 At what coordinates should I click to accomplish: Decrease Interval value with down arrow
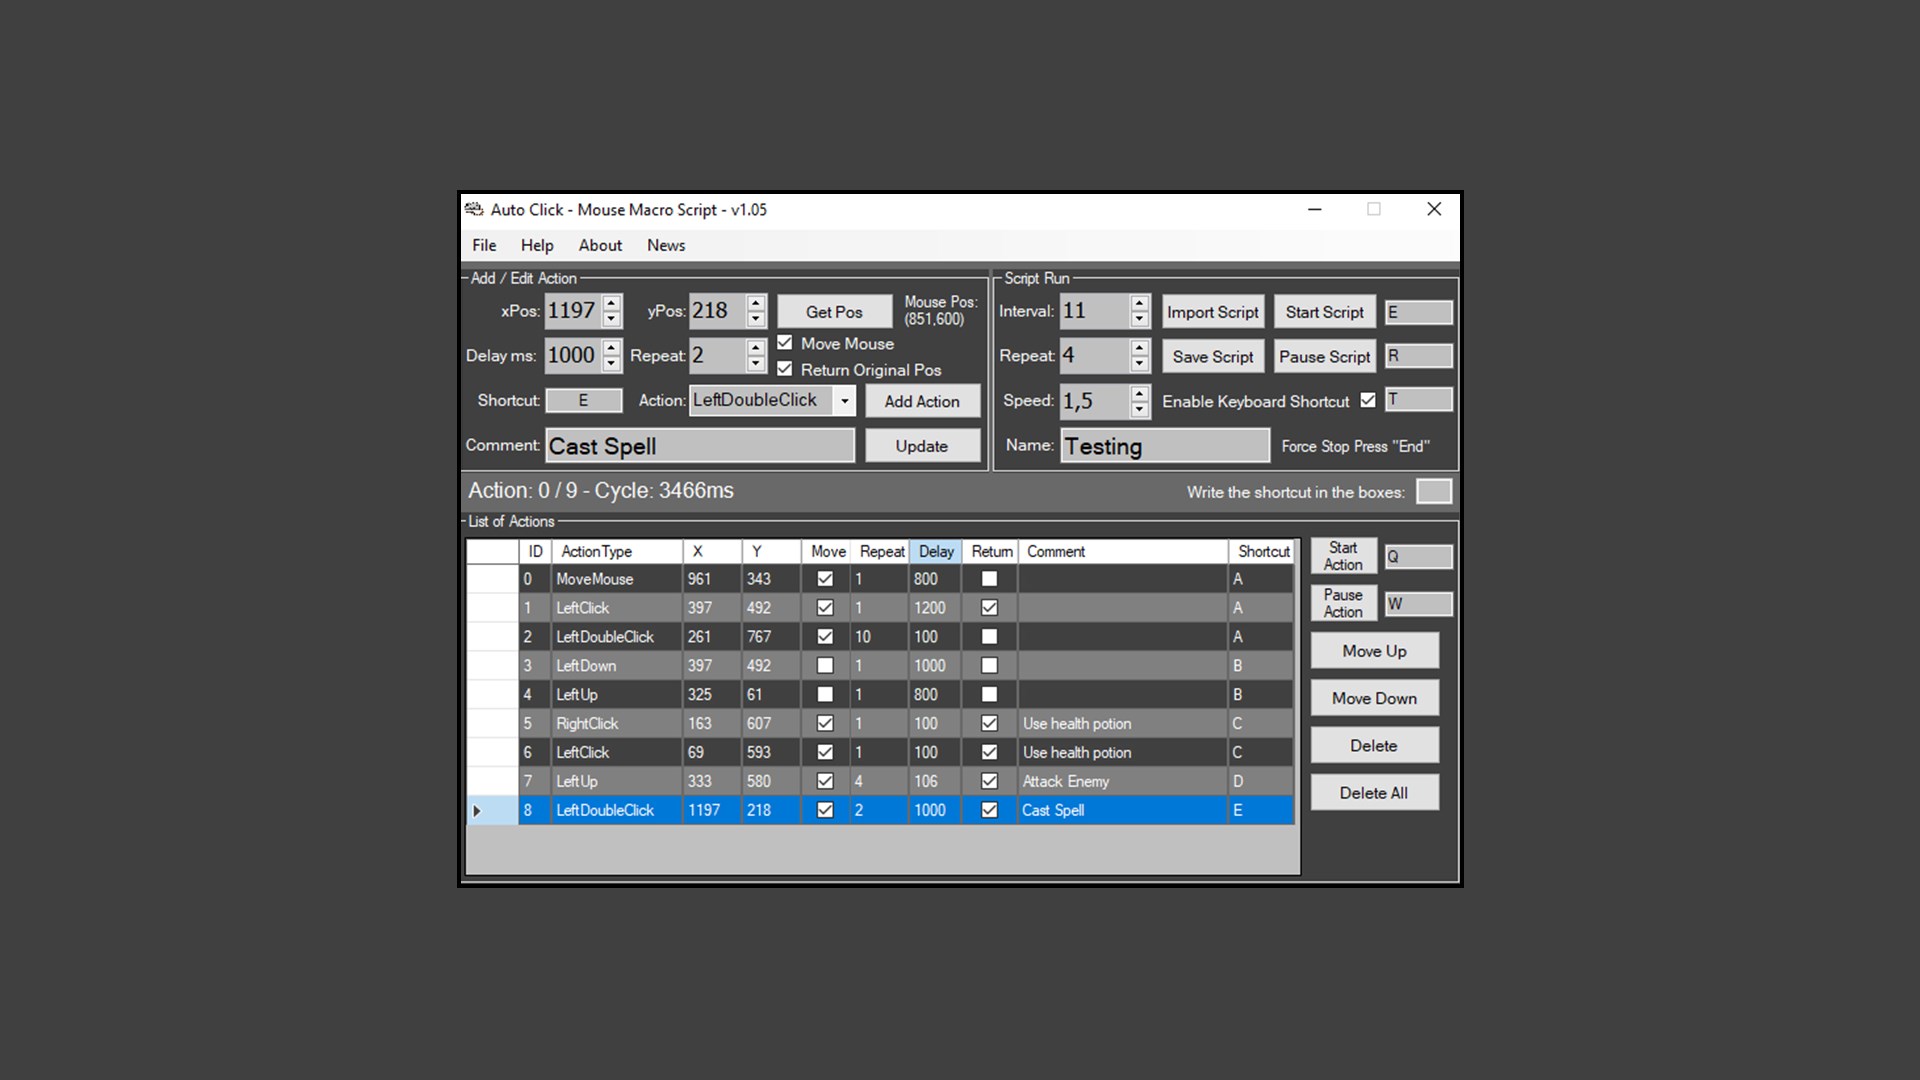coord(1139,320)
